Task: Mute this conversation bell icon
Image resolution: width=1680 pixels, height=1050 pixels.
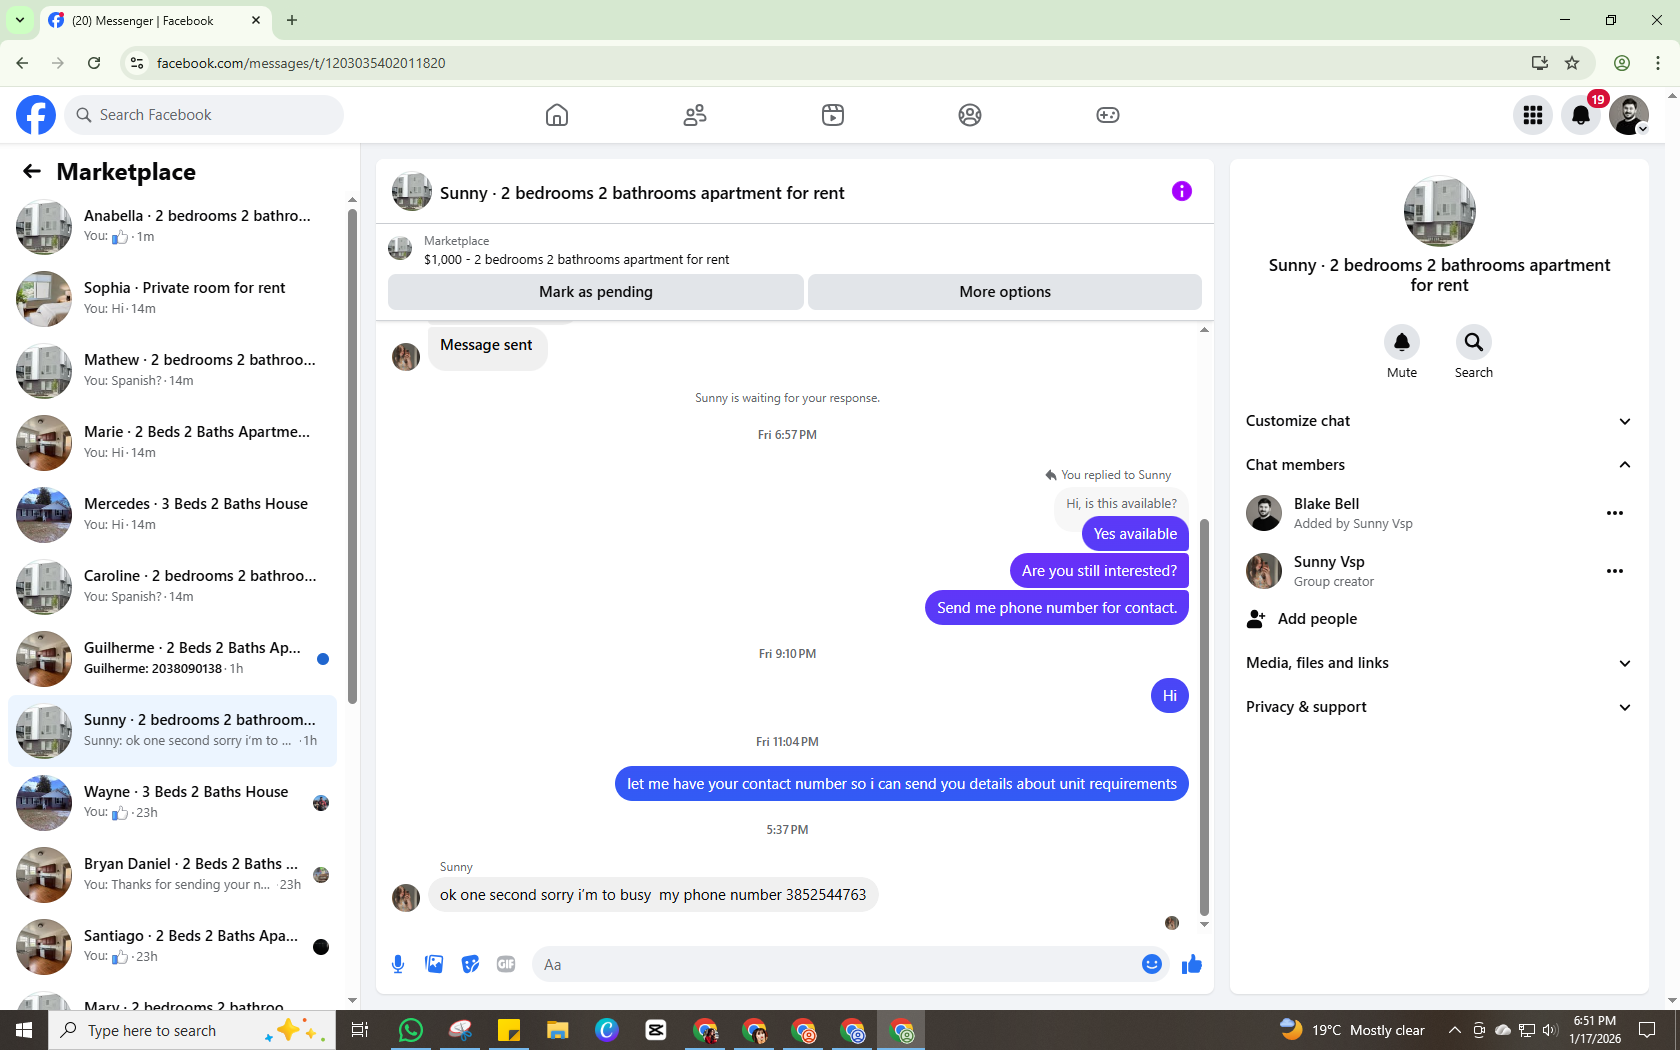Action: (1402, 342)
